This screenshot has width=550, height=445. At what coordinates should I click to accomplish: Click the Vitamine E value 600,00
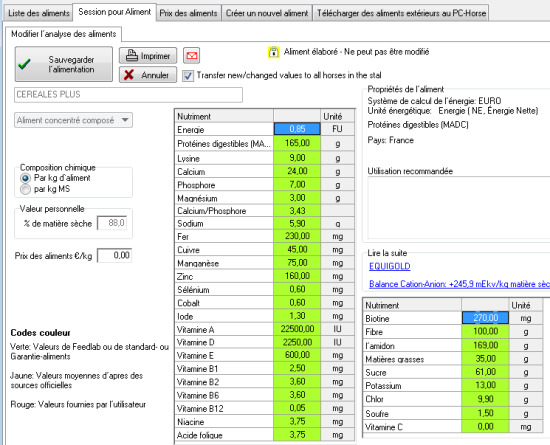point(297,355)
